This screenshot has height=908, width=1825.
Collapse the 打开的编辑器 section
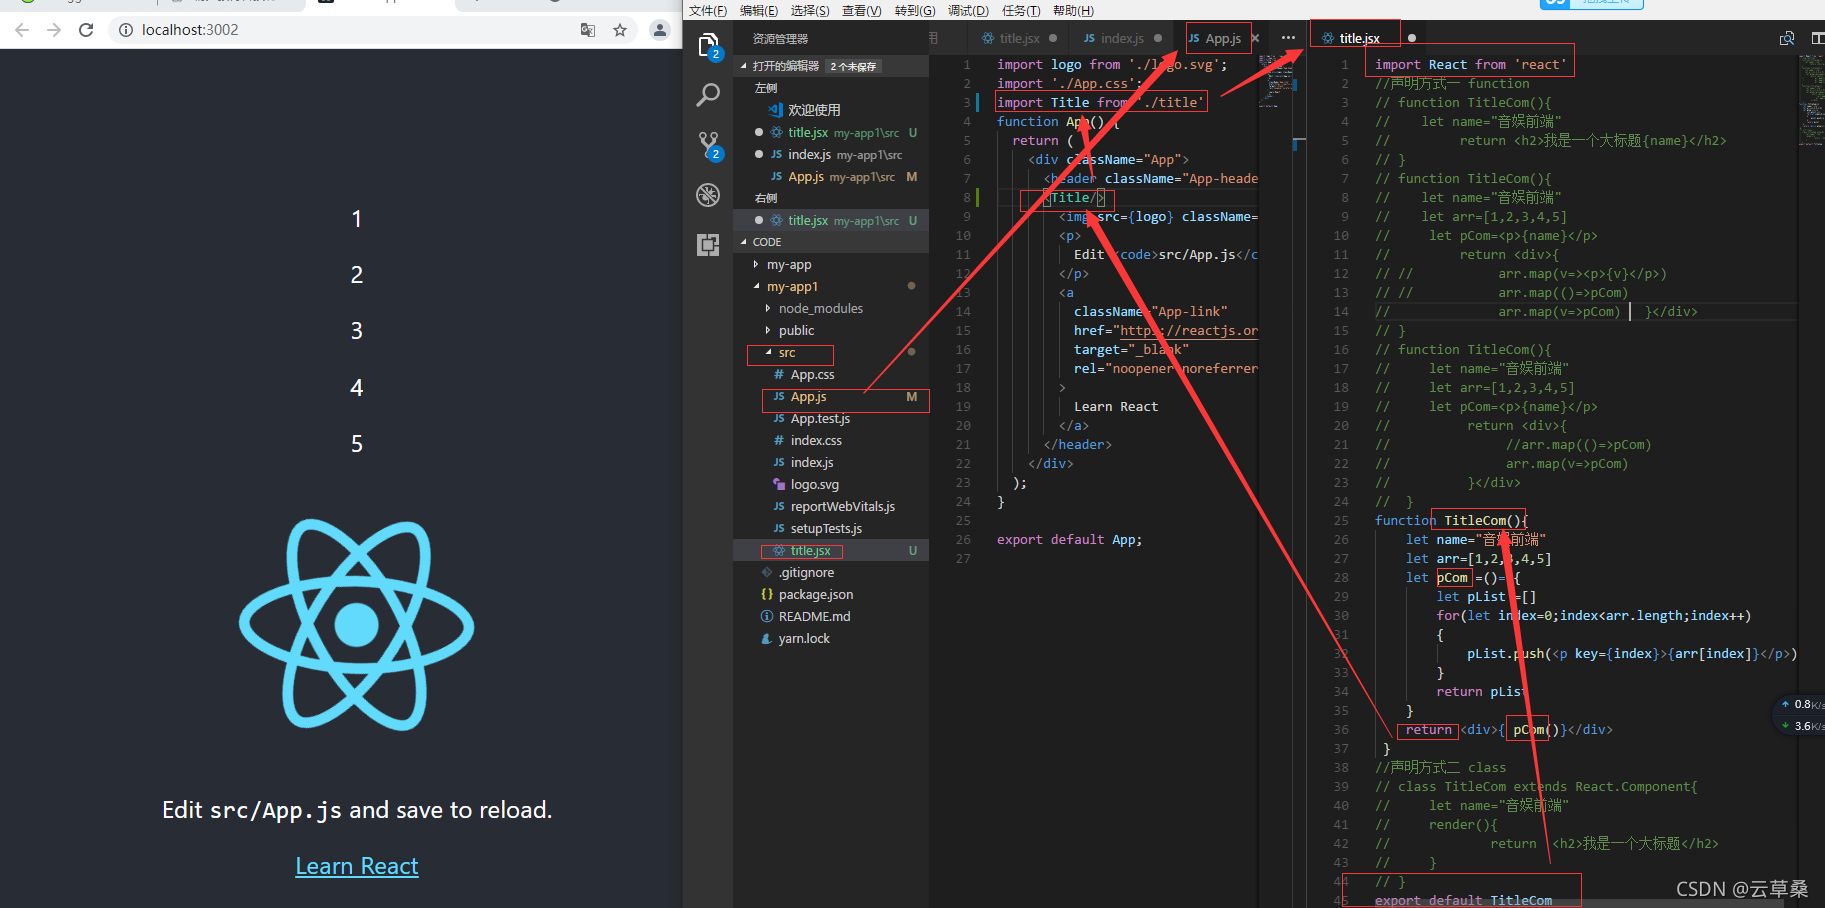[x=786, y=66]
